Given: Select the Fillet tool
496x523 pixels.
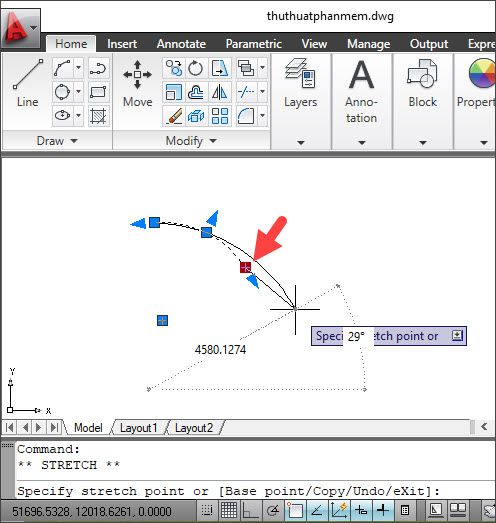Looking at the screenshot, I should [246, 115].
